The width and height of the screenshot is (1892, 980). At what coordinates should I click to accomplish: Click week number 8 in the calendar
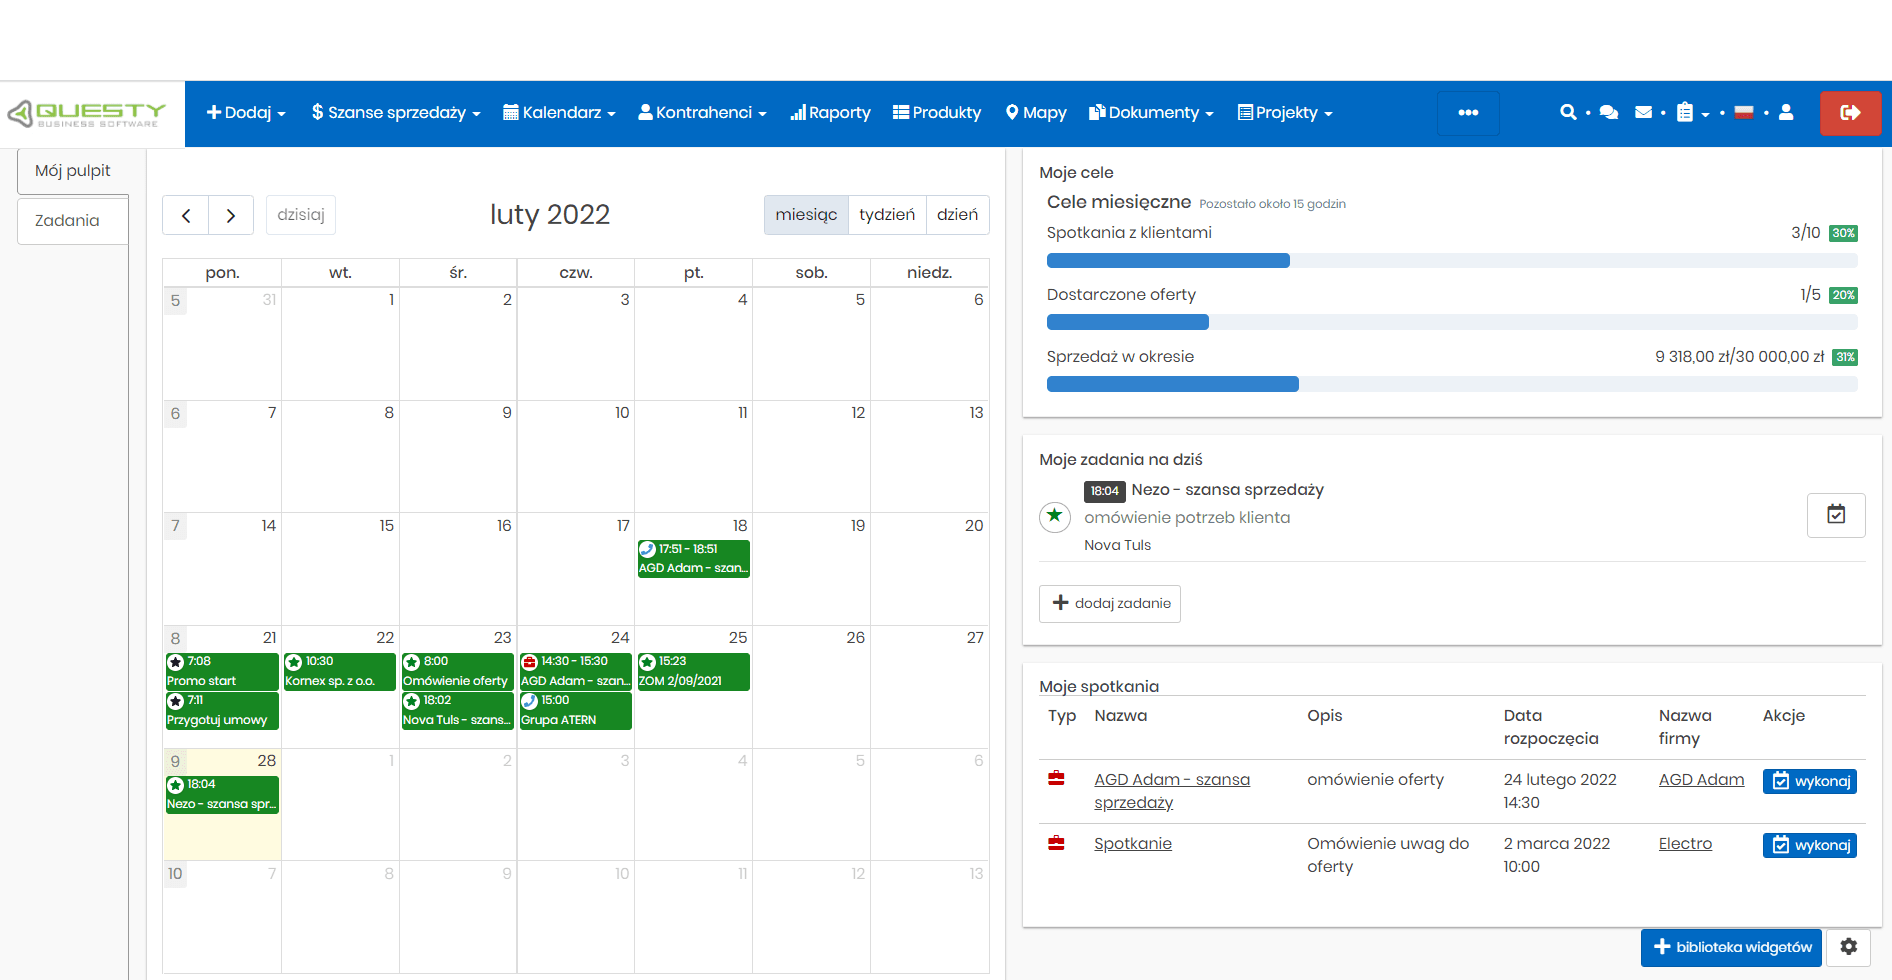pos(175,638)
